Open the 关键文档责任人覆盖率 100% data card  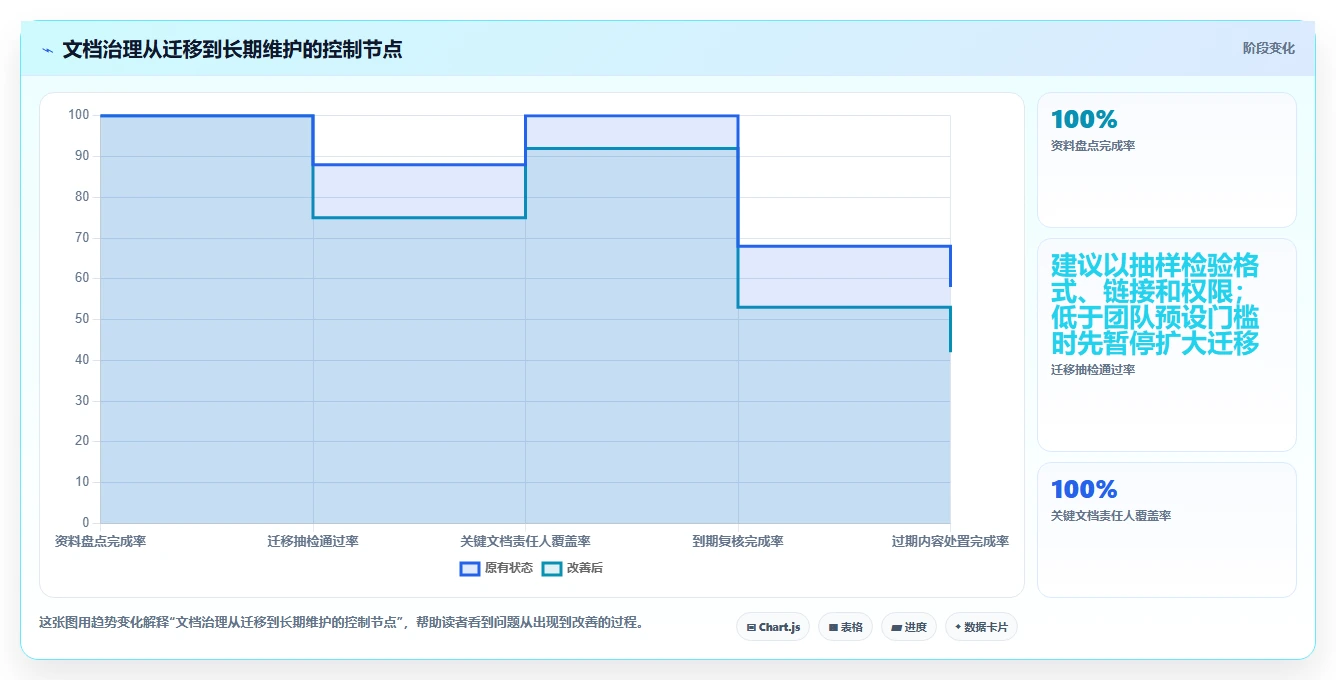(1167, 530)
